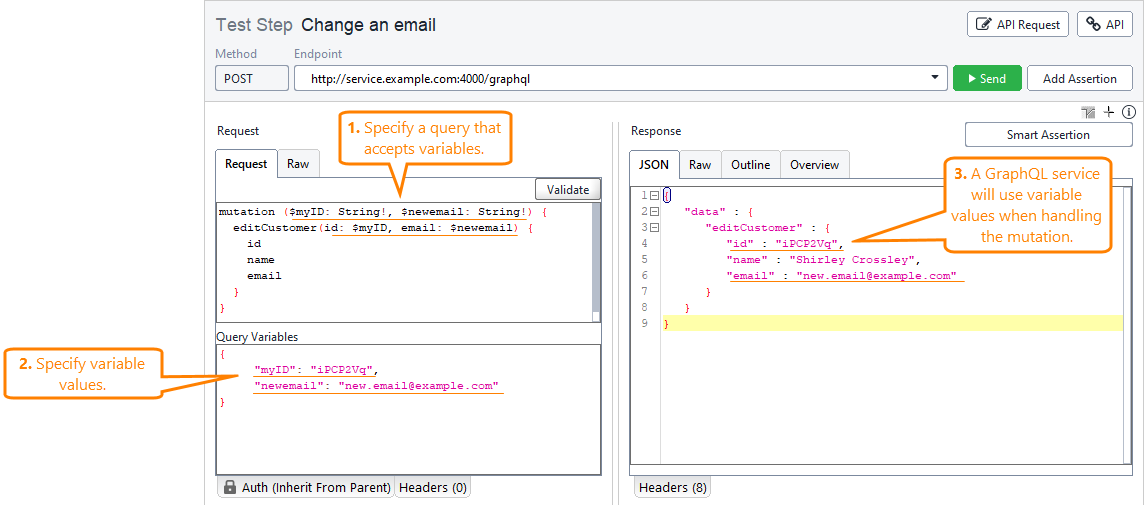1144x505 pixels.
Task: Click the Smart Assertion button
Action: point(1048,134)
